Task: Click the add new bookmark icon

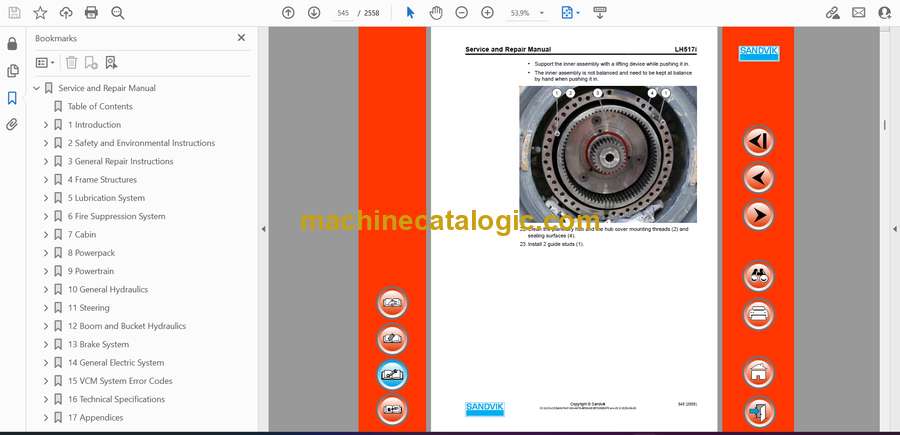Action: coord(91,63)
